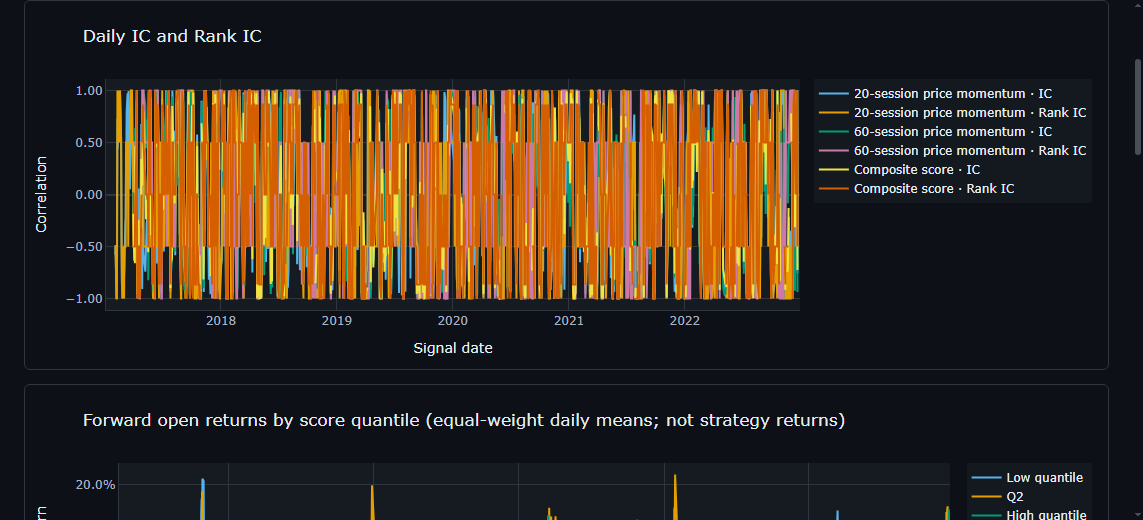Click the 2019 x-axis tick label
Screen dimensions: 1143x520
pos(336,320)
